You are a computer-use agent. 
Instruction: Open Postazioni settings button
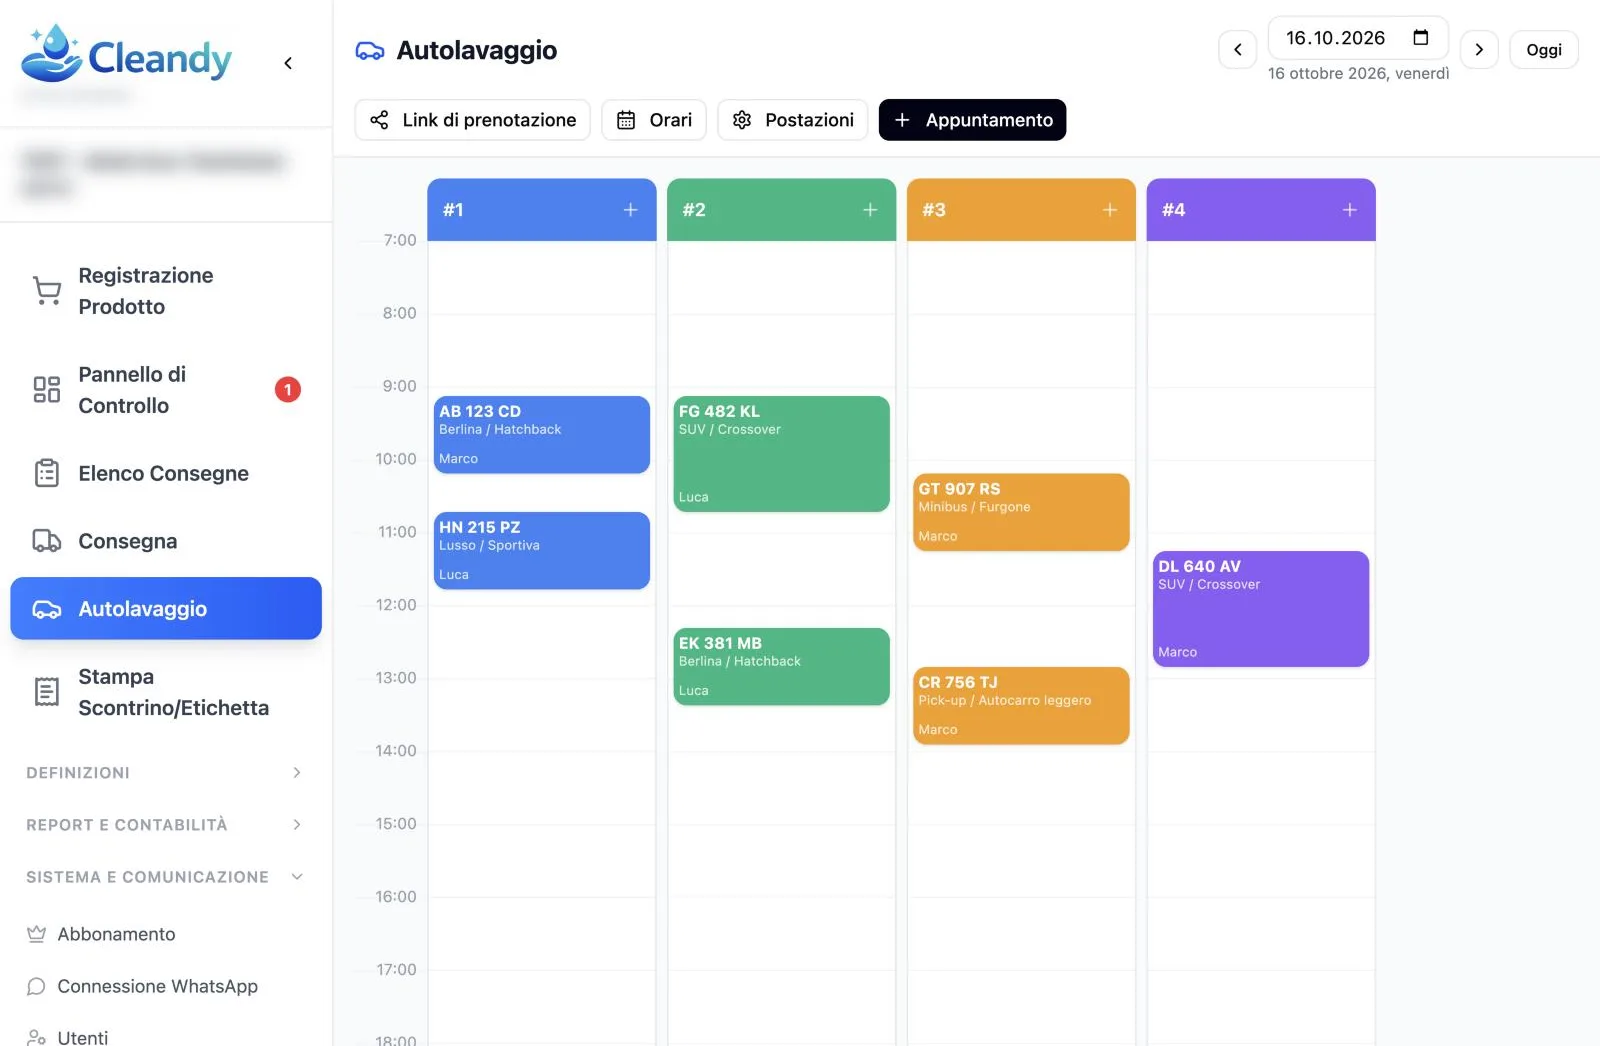tap(792, 120)
